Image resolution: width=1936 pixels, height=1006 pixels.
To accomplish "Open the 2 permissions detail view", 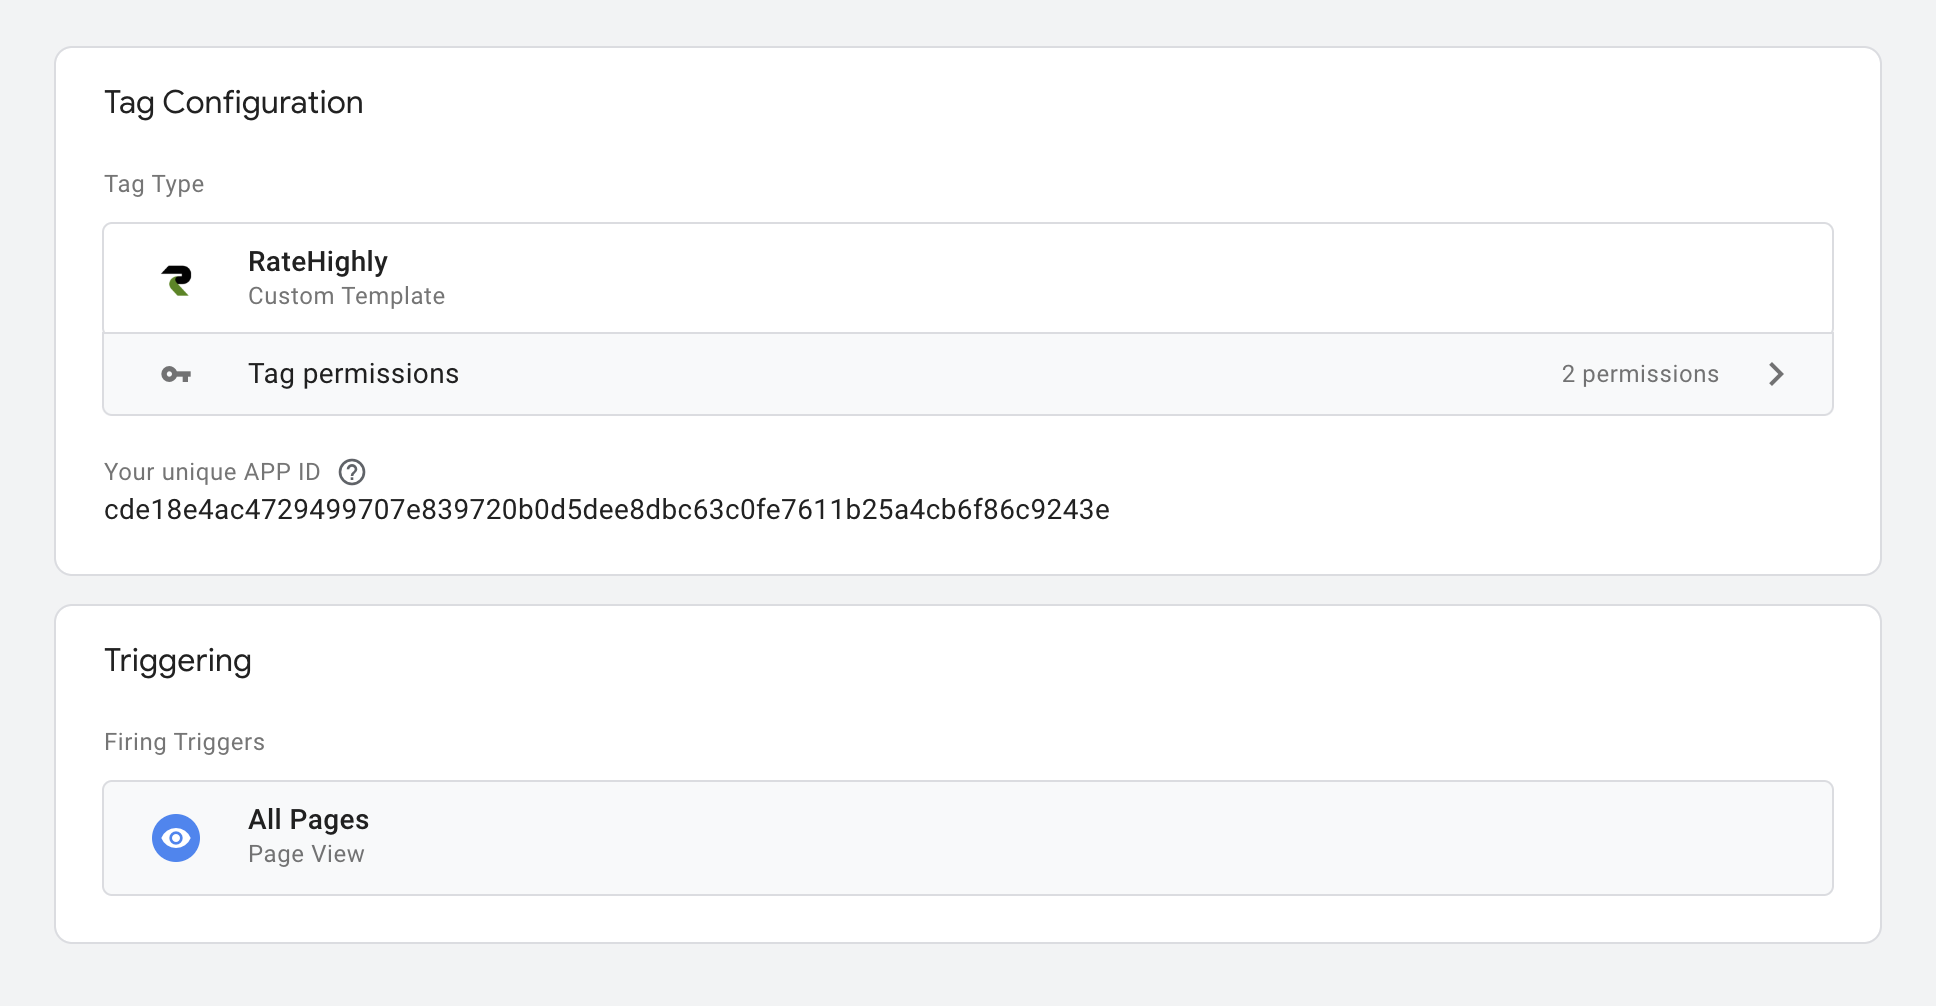I will click(1640, 374).
